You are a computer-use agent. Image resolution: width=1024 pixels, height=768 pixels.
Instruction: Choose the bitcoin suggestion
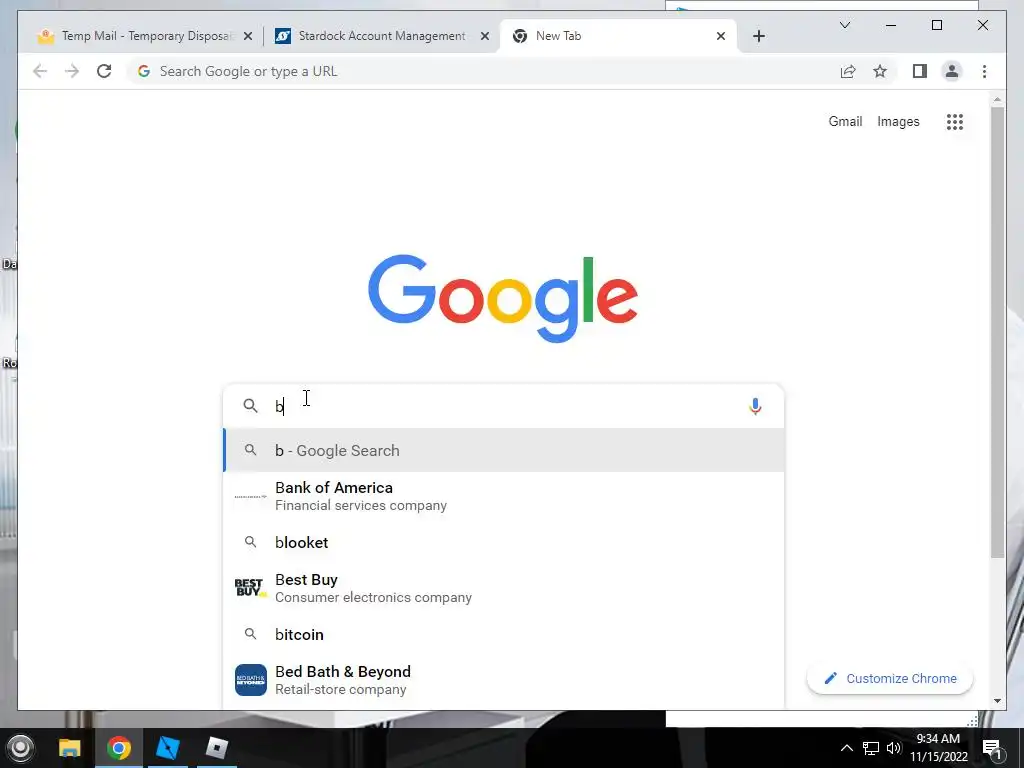[503, 634]
